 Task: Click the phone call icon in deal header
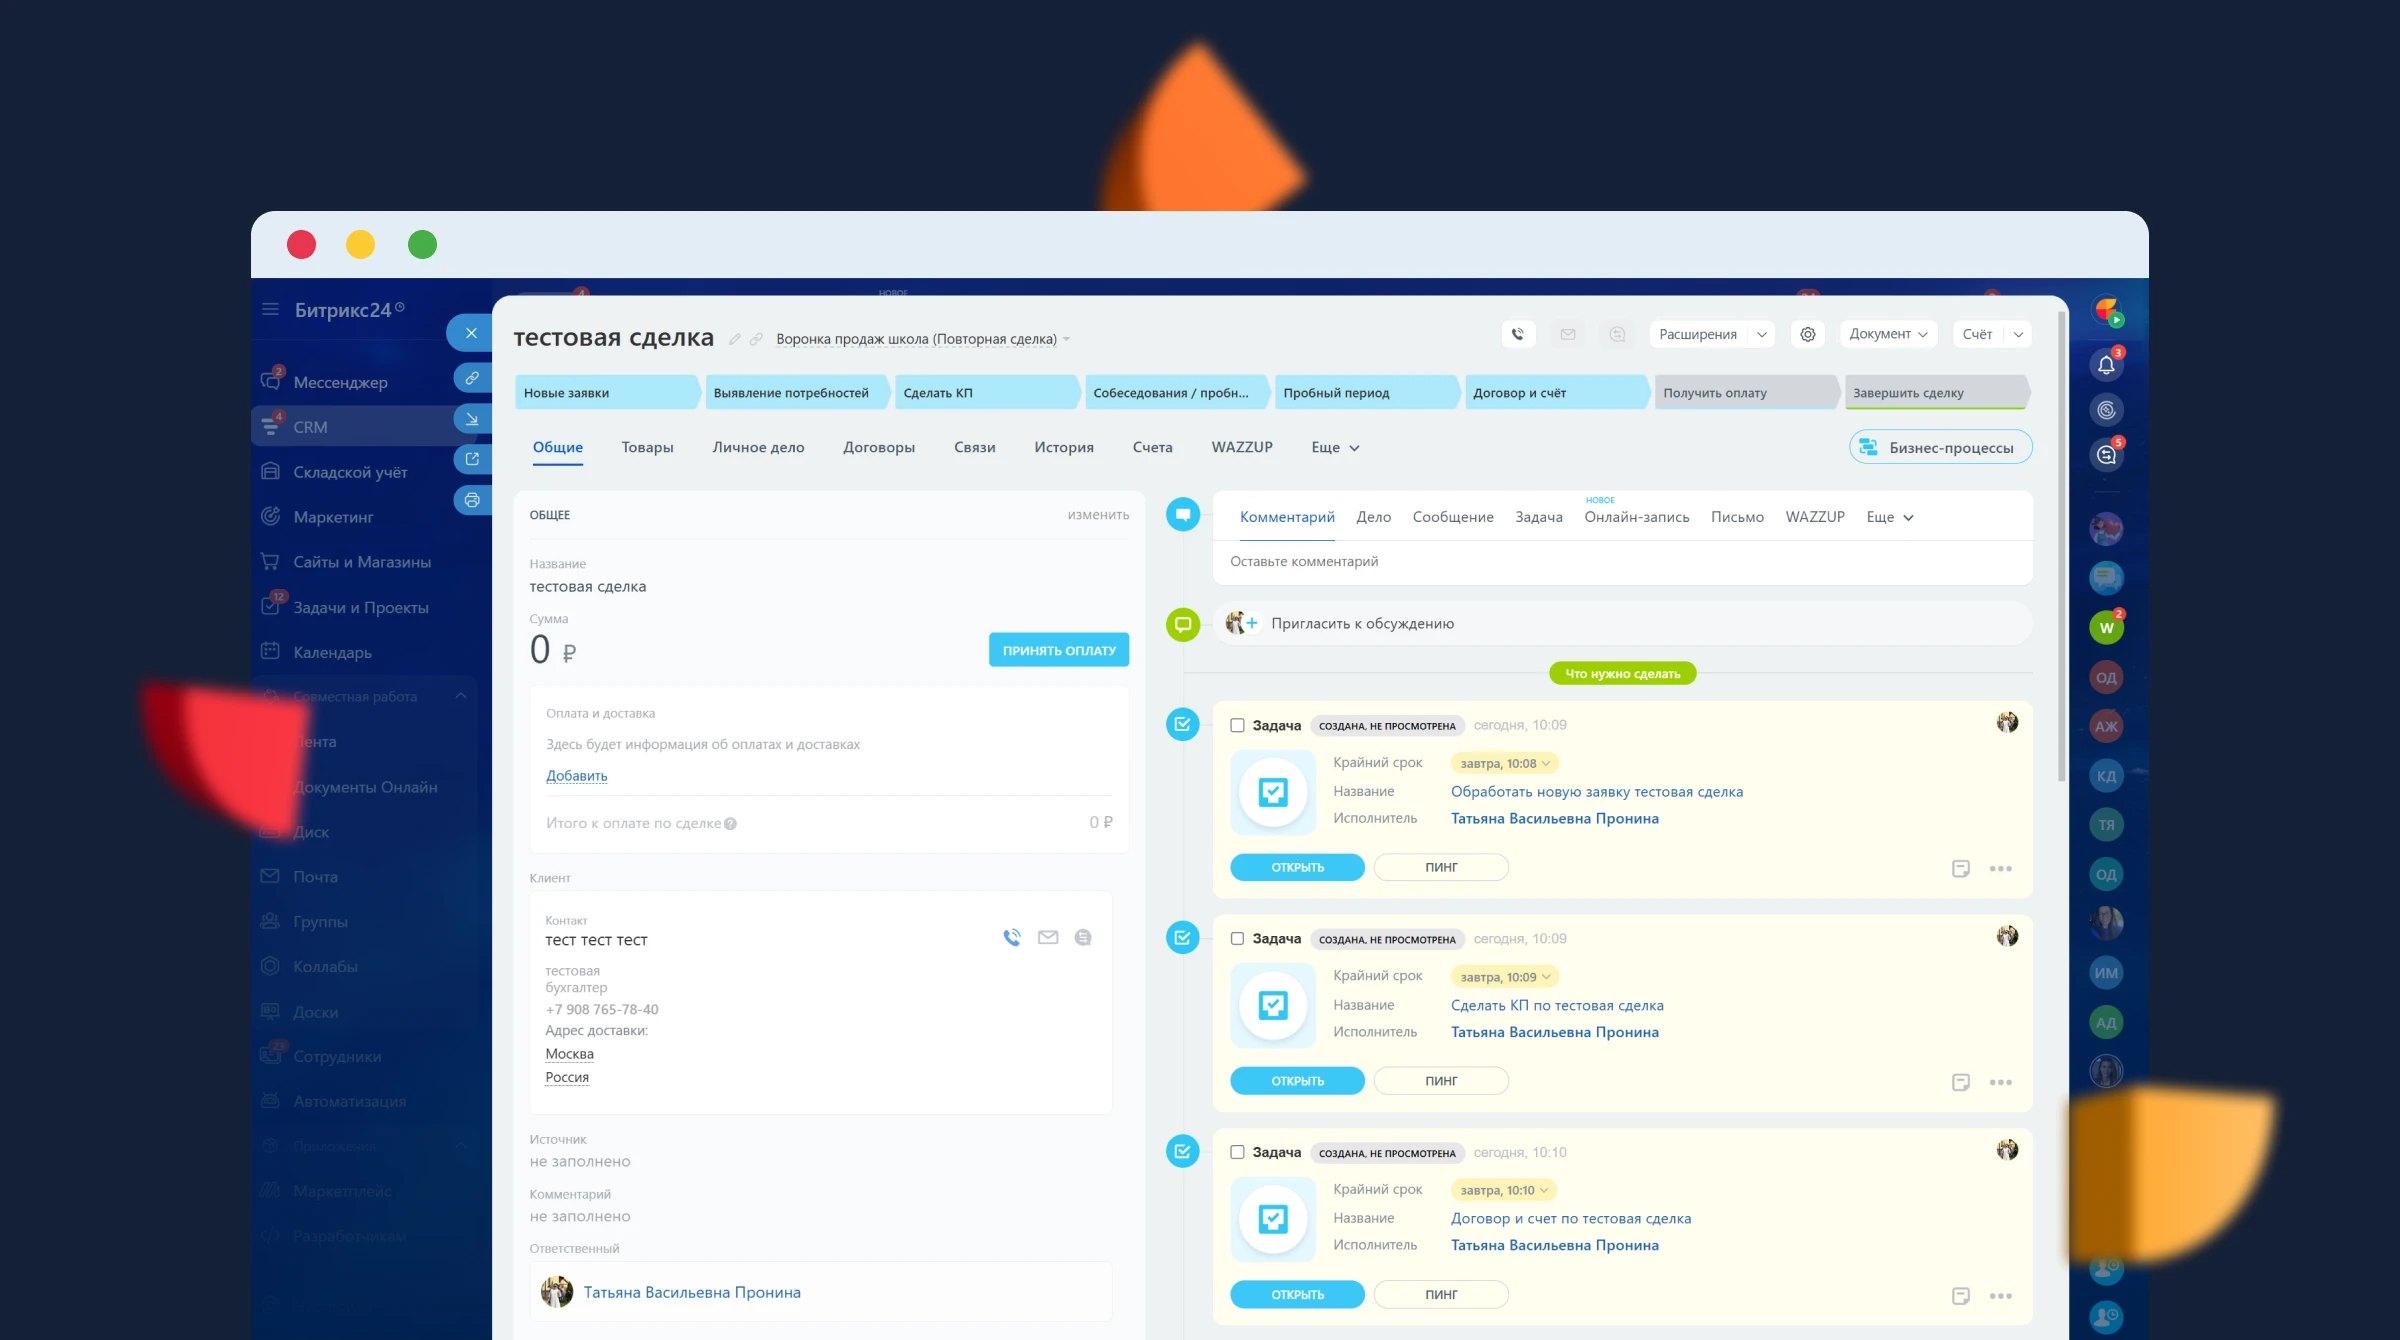(x=1518, y=334)
